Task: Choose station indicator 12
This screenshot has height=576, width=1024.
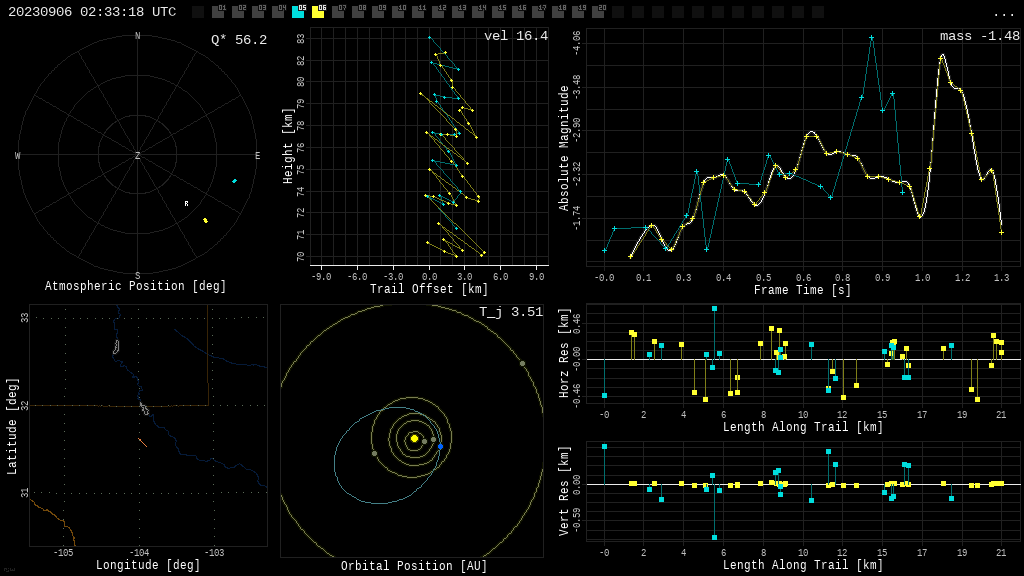Action: click(438, 12)
